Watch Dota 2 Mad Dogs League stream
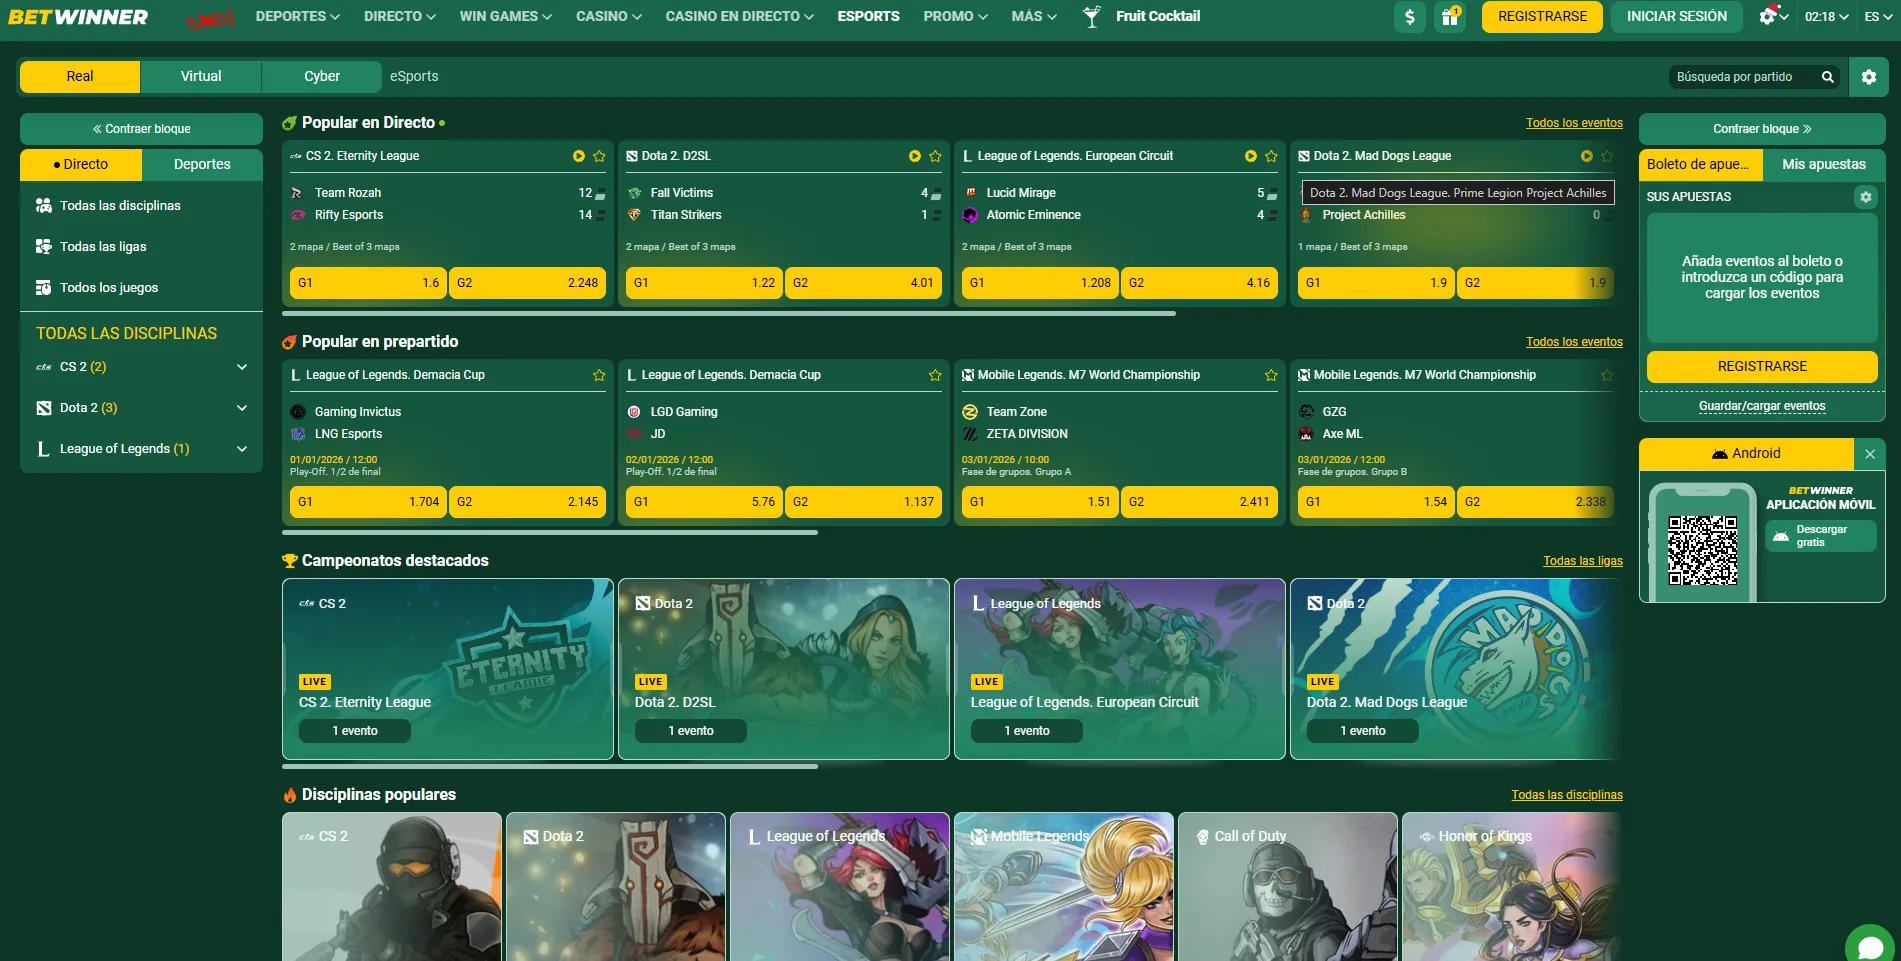This screenshot has height=961, width=1901. 1586,156
